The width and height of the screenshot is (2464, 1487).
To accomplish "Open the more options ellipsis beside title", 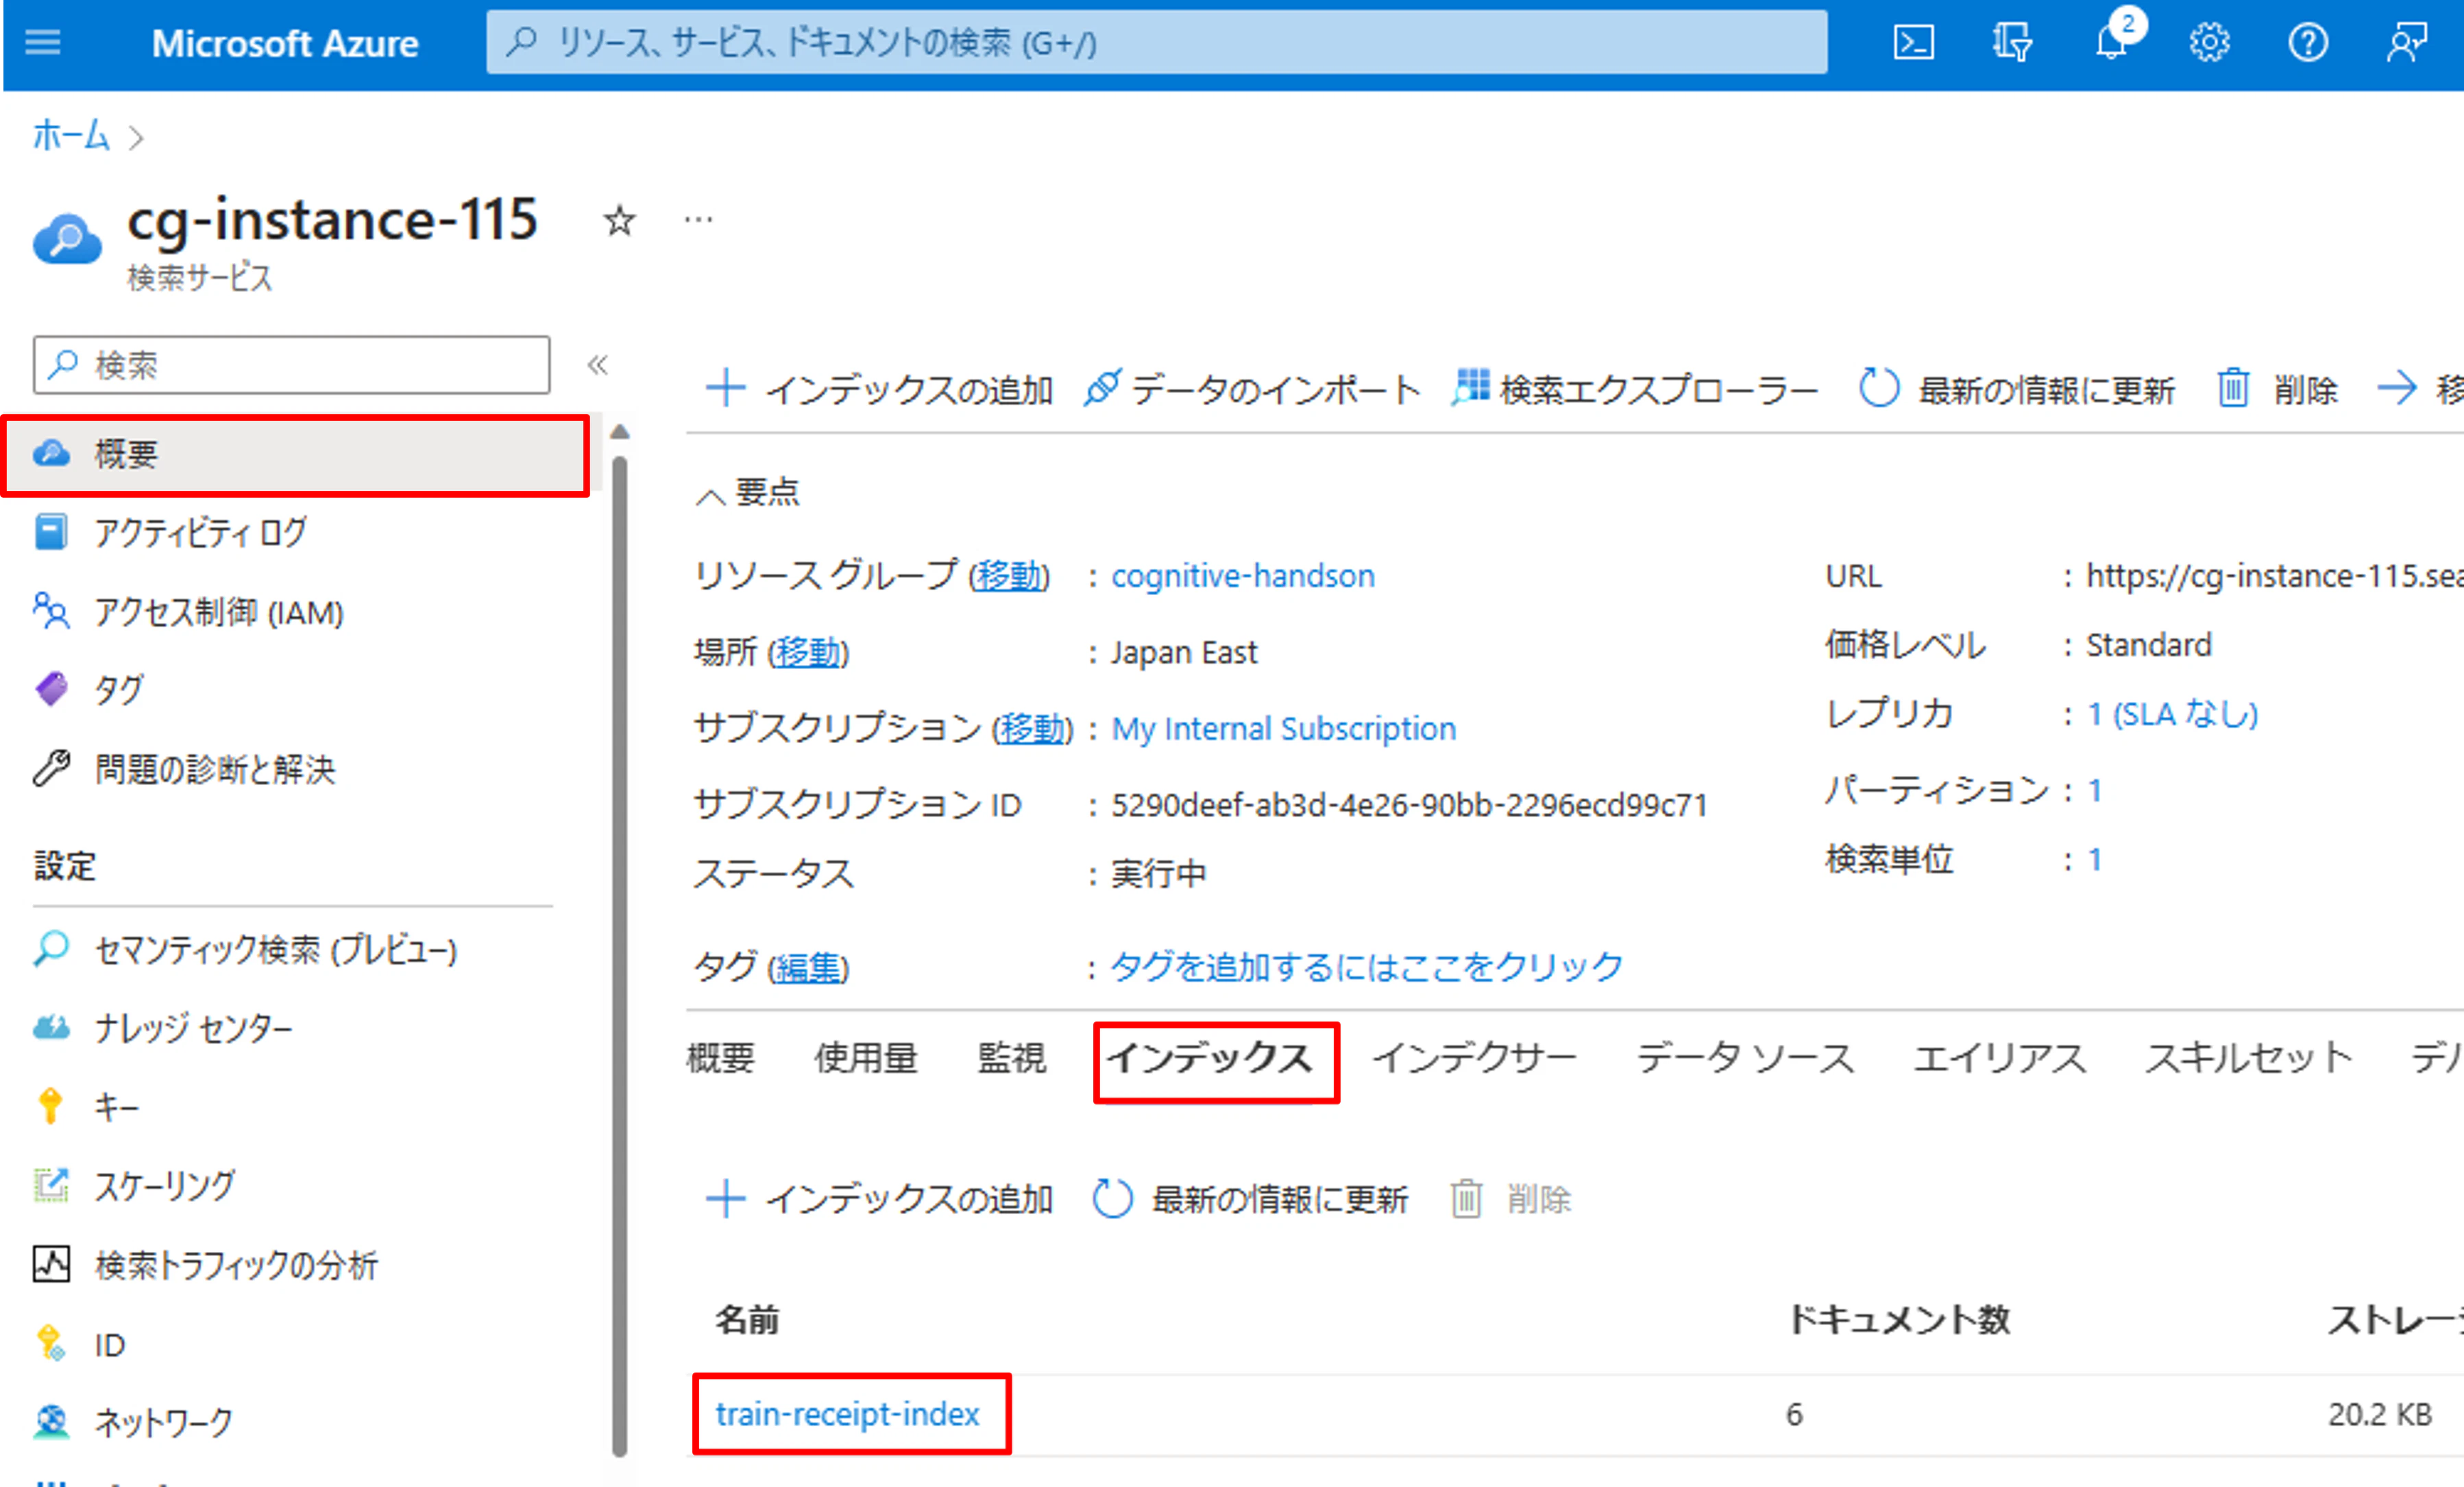I will tap(698, 220).
